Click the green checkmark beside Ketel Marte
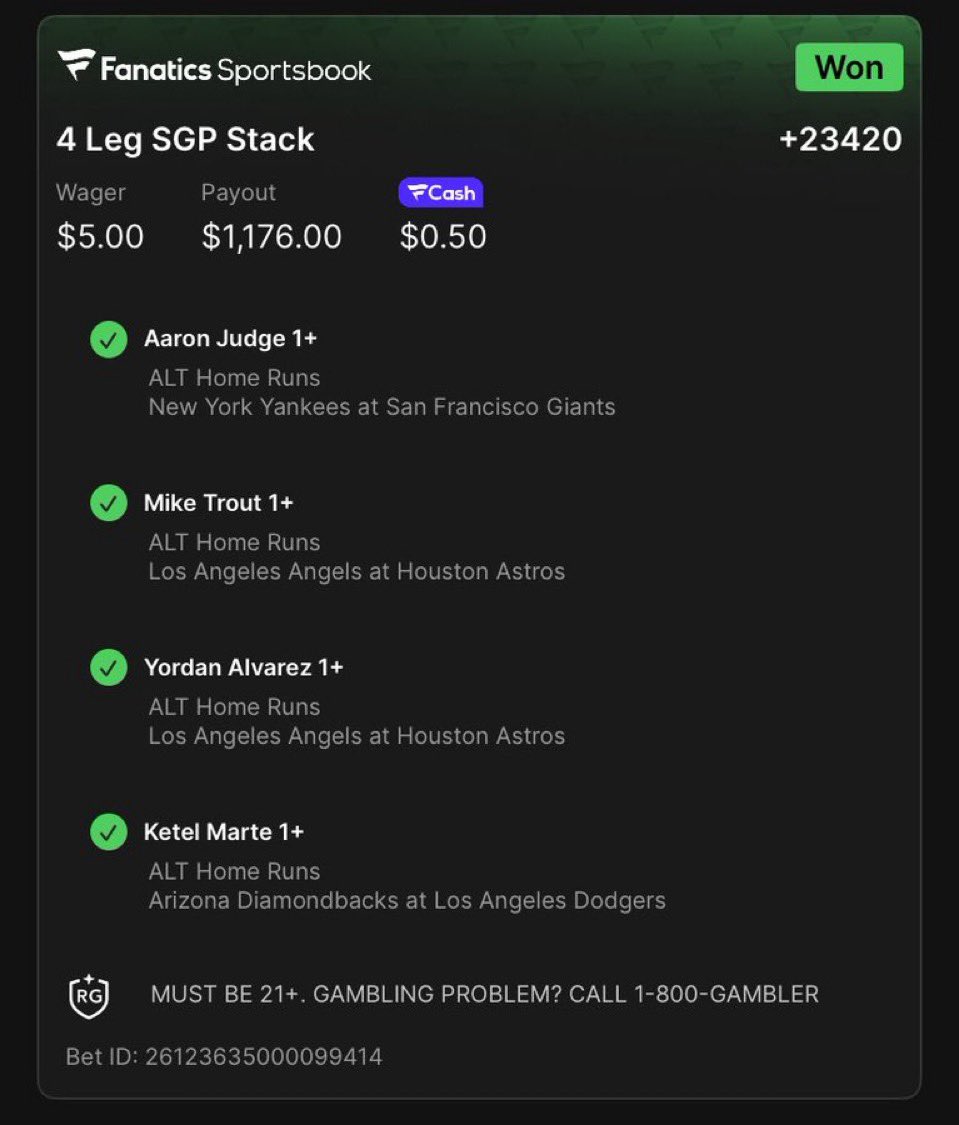The image size is (959, 1125). (x=109, y=832)
